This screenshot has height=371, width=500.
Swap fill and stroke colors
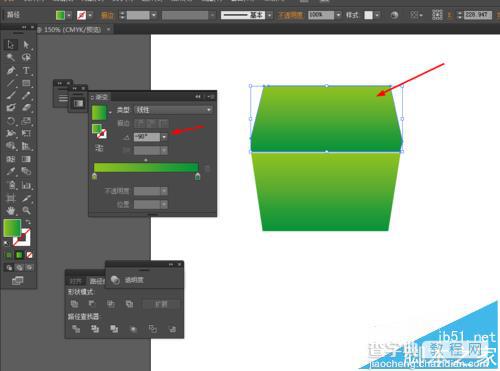click(28, 222)
